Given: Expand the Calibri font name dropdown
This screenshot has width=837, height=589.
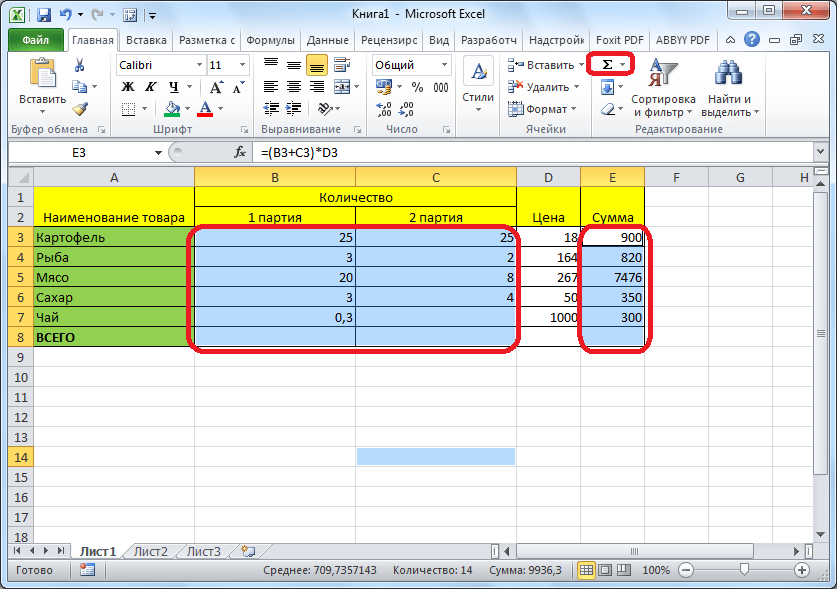Looking at the screenshot, I should tap(196, 65).
